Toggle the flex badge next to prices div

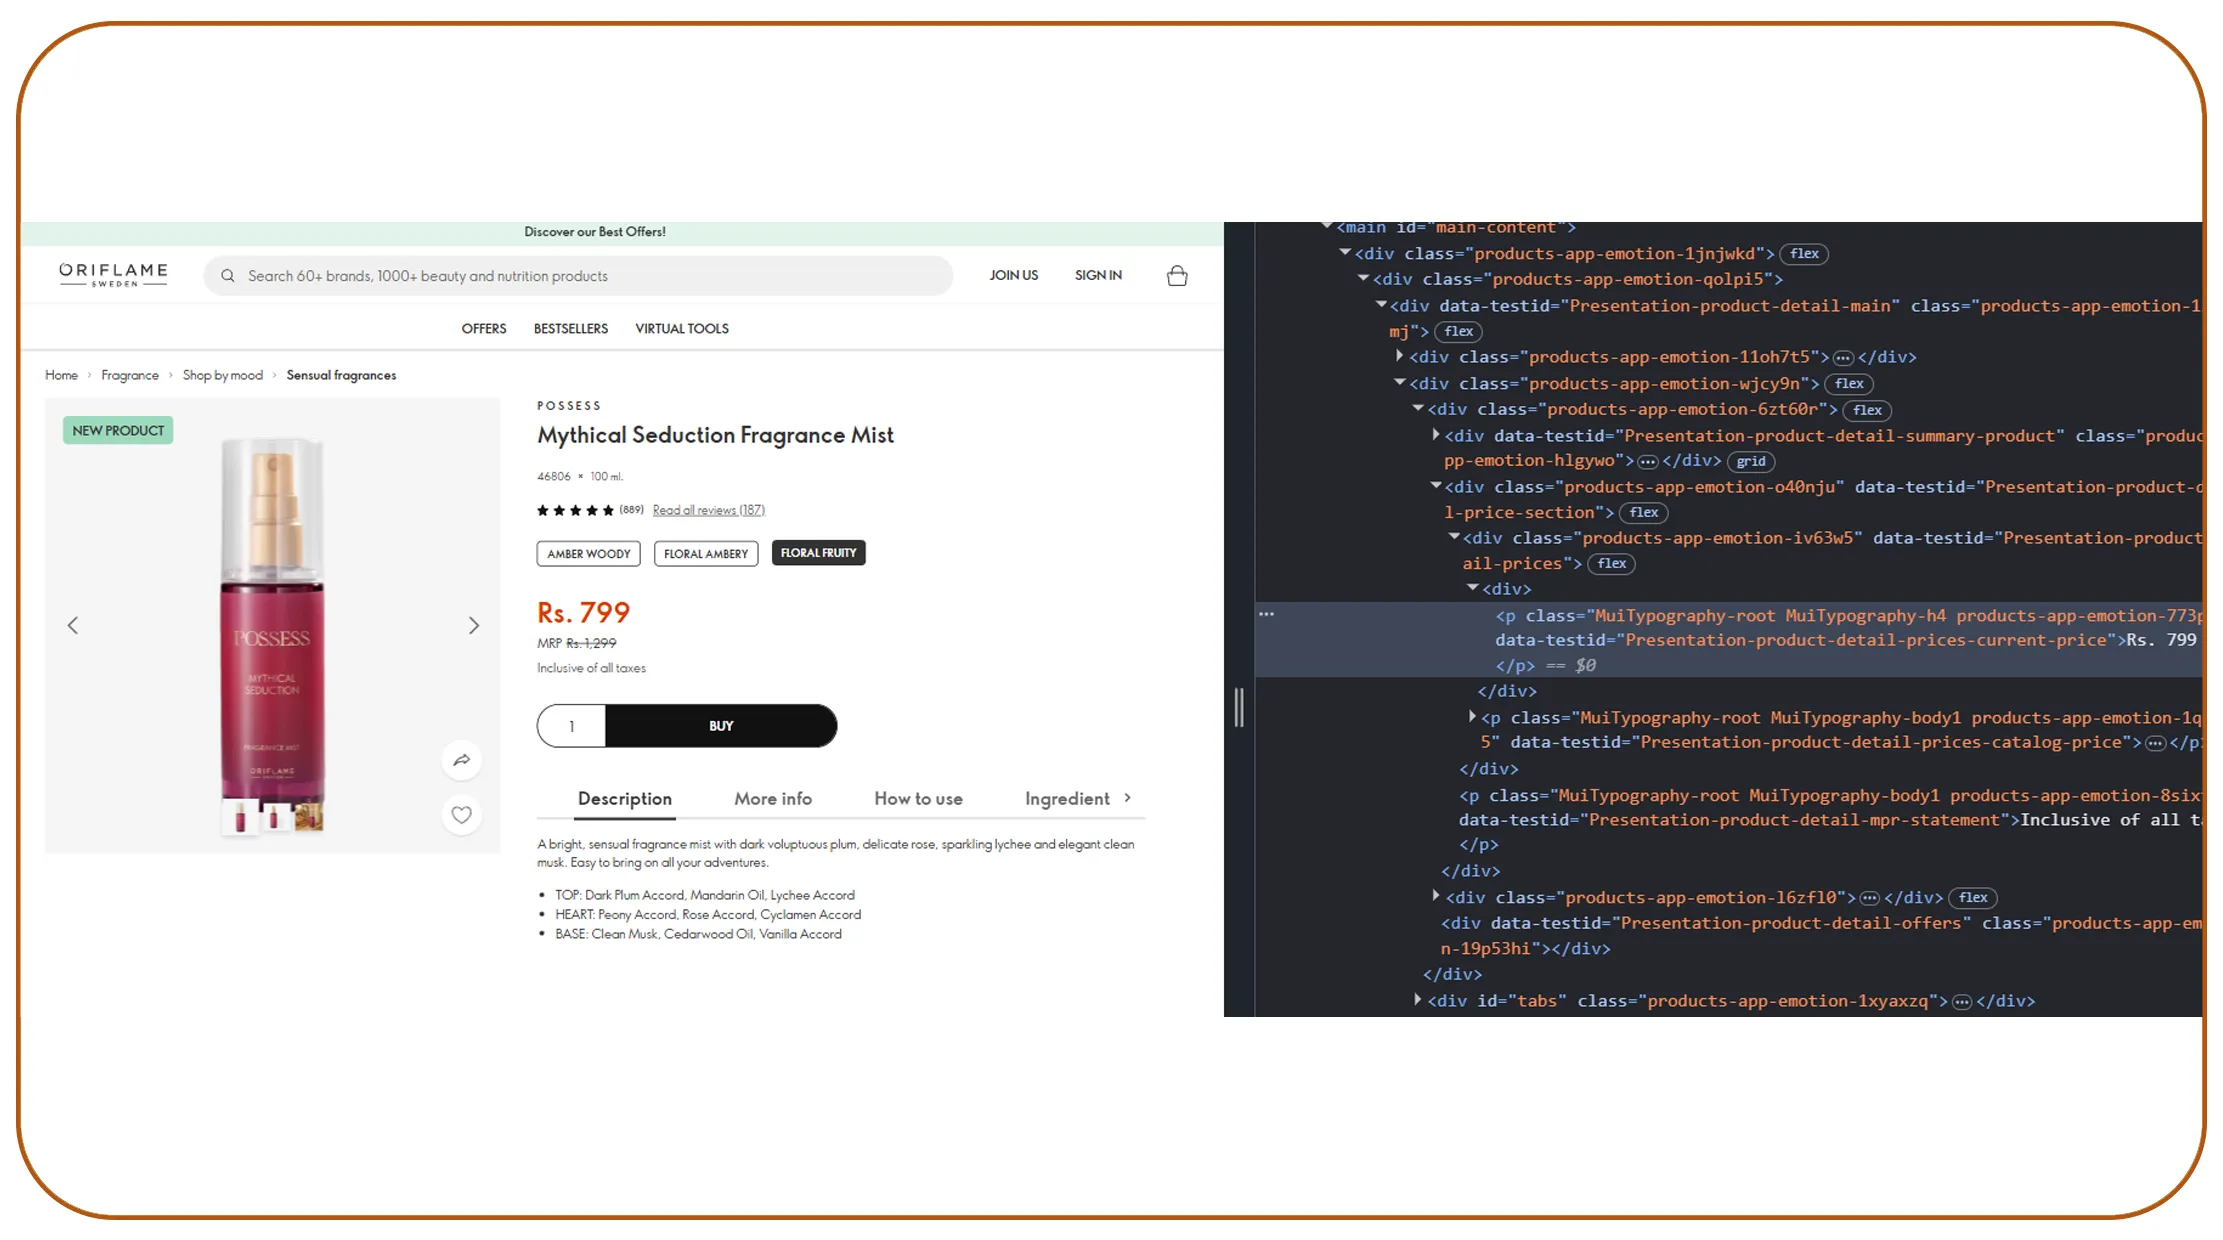[1611, 563]
